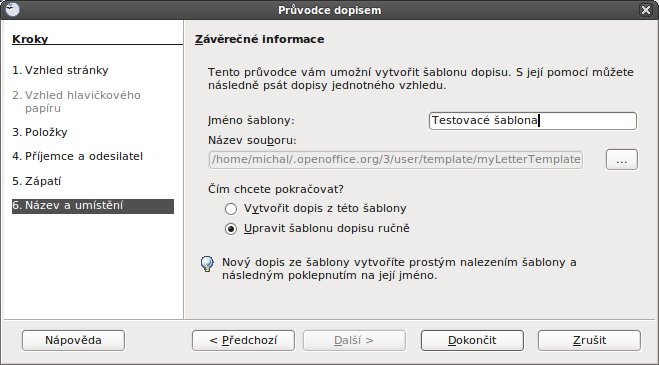Click the Název souboru path field
This screenshot has height=365, width=659.
coord(395,160)
